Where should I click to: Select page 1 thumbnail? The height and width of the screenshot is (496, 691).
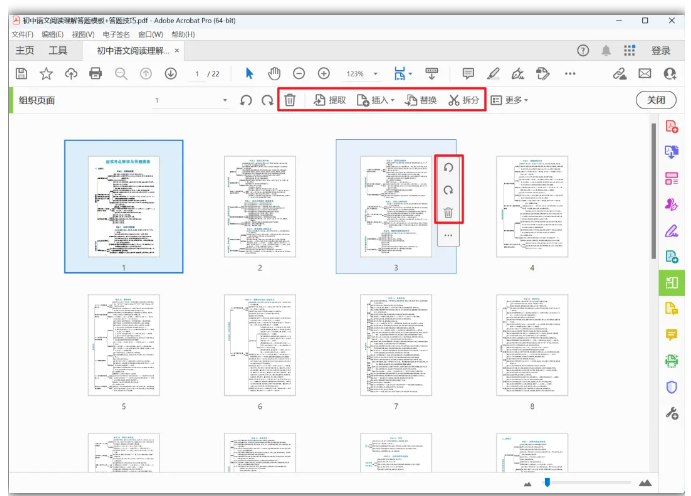click(123, 206)
